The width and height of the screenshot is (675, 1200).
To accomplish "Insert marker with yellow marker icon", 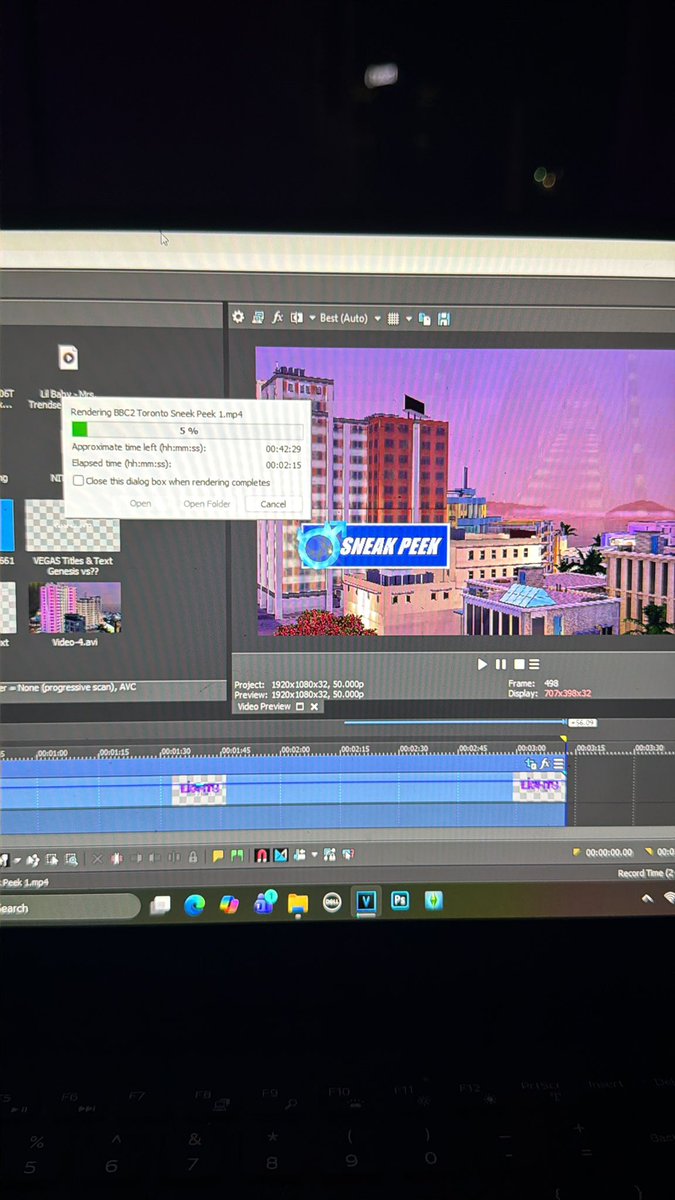I will [x=217, y=857].
